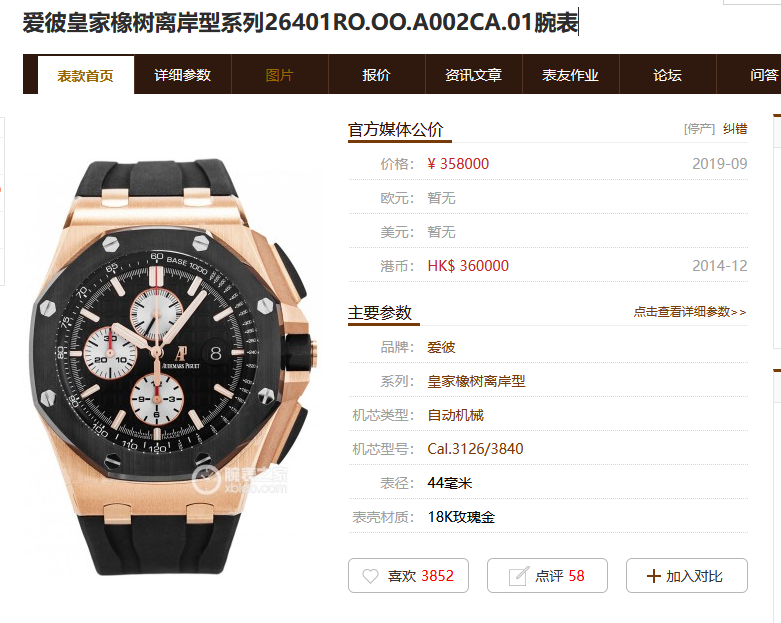Open the 资讯文章 tab
The height and width of the screenshot is (623, 781).
473,75
